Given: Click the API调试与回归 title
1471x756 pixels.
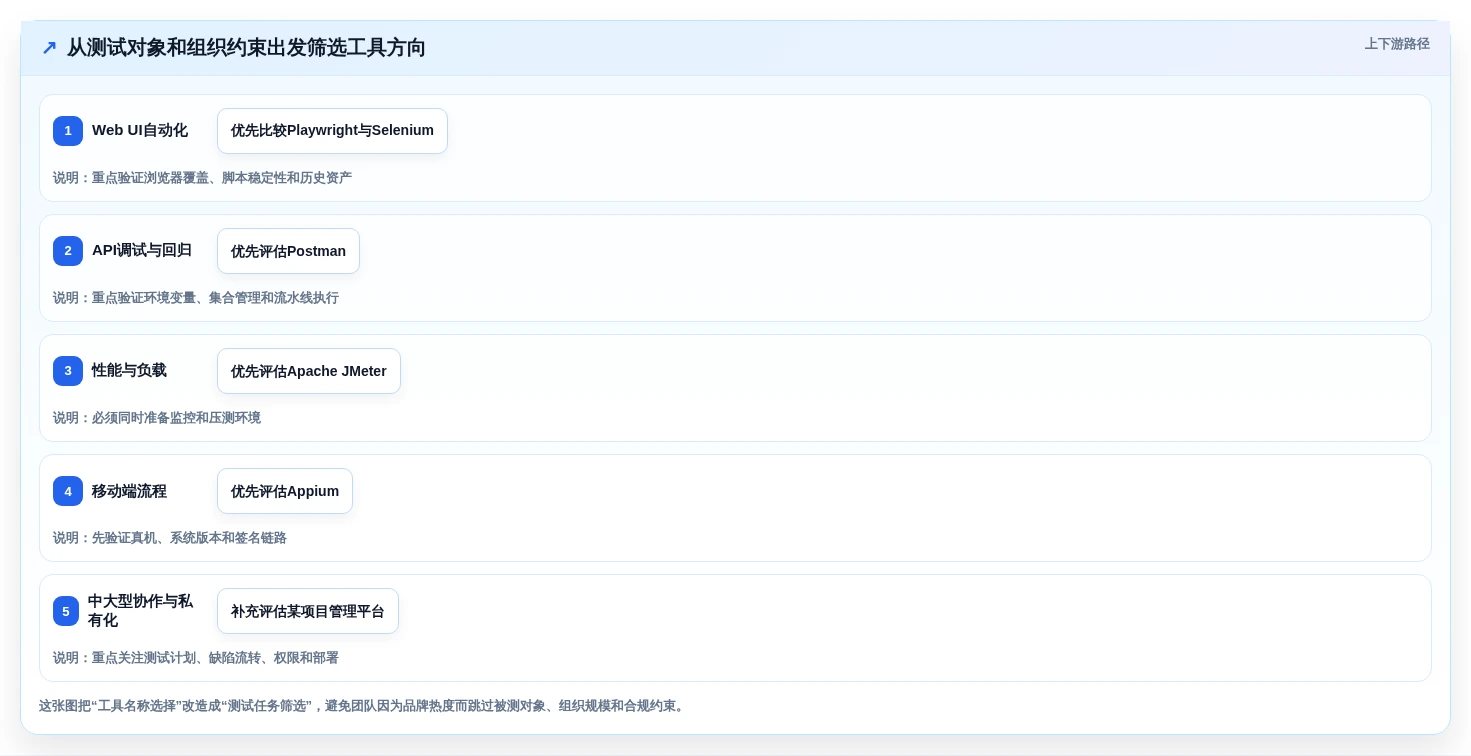Looking at the screenshot, I should [142, 250].
